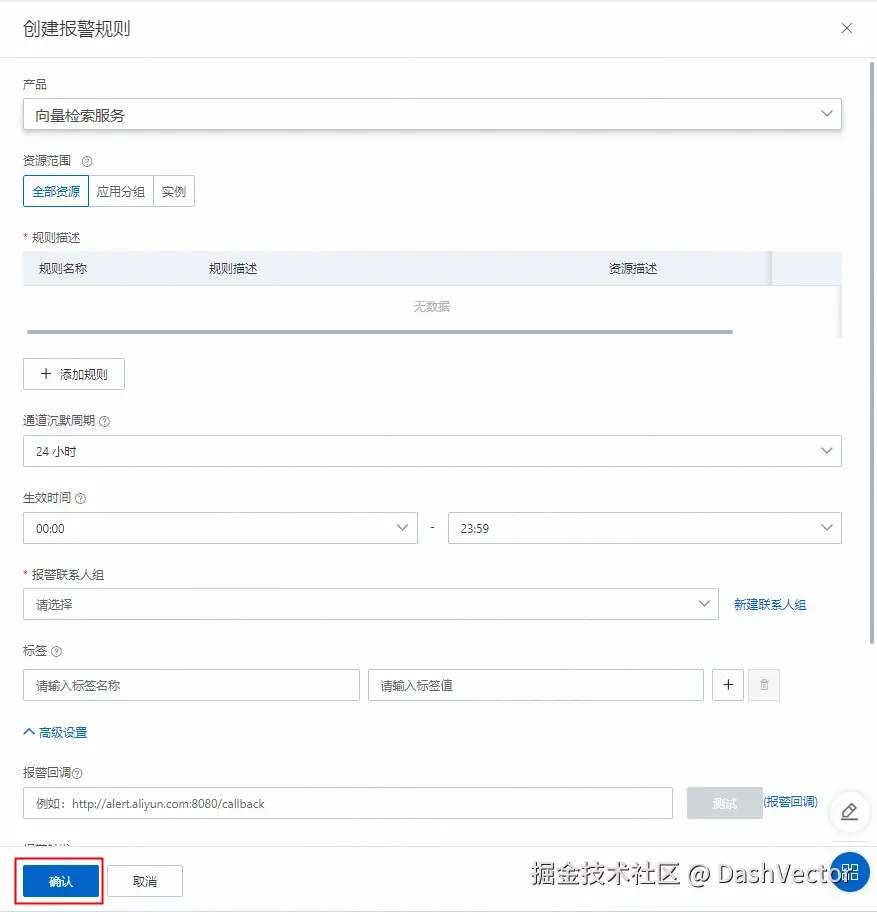Click the 添加规则 add rule button
Screen dimensions: 877x912
[74, 373]
